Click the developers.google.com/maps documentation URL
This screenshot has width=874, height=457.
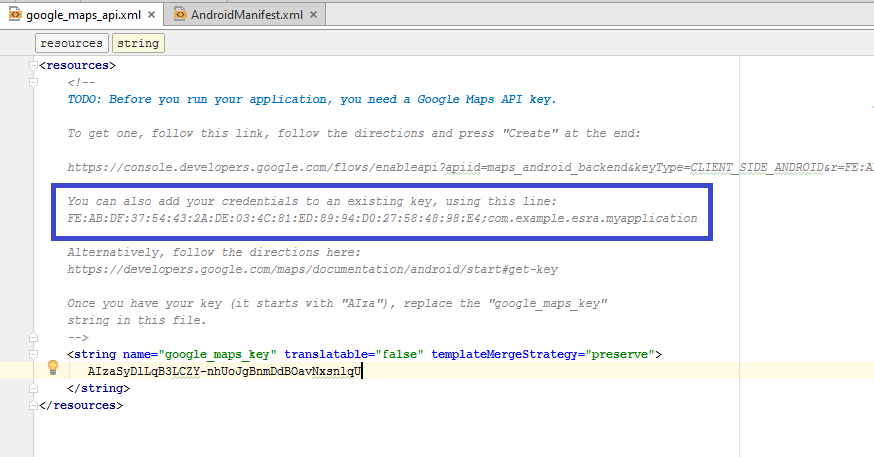[313, 269]
